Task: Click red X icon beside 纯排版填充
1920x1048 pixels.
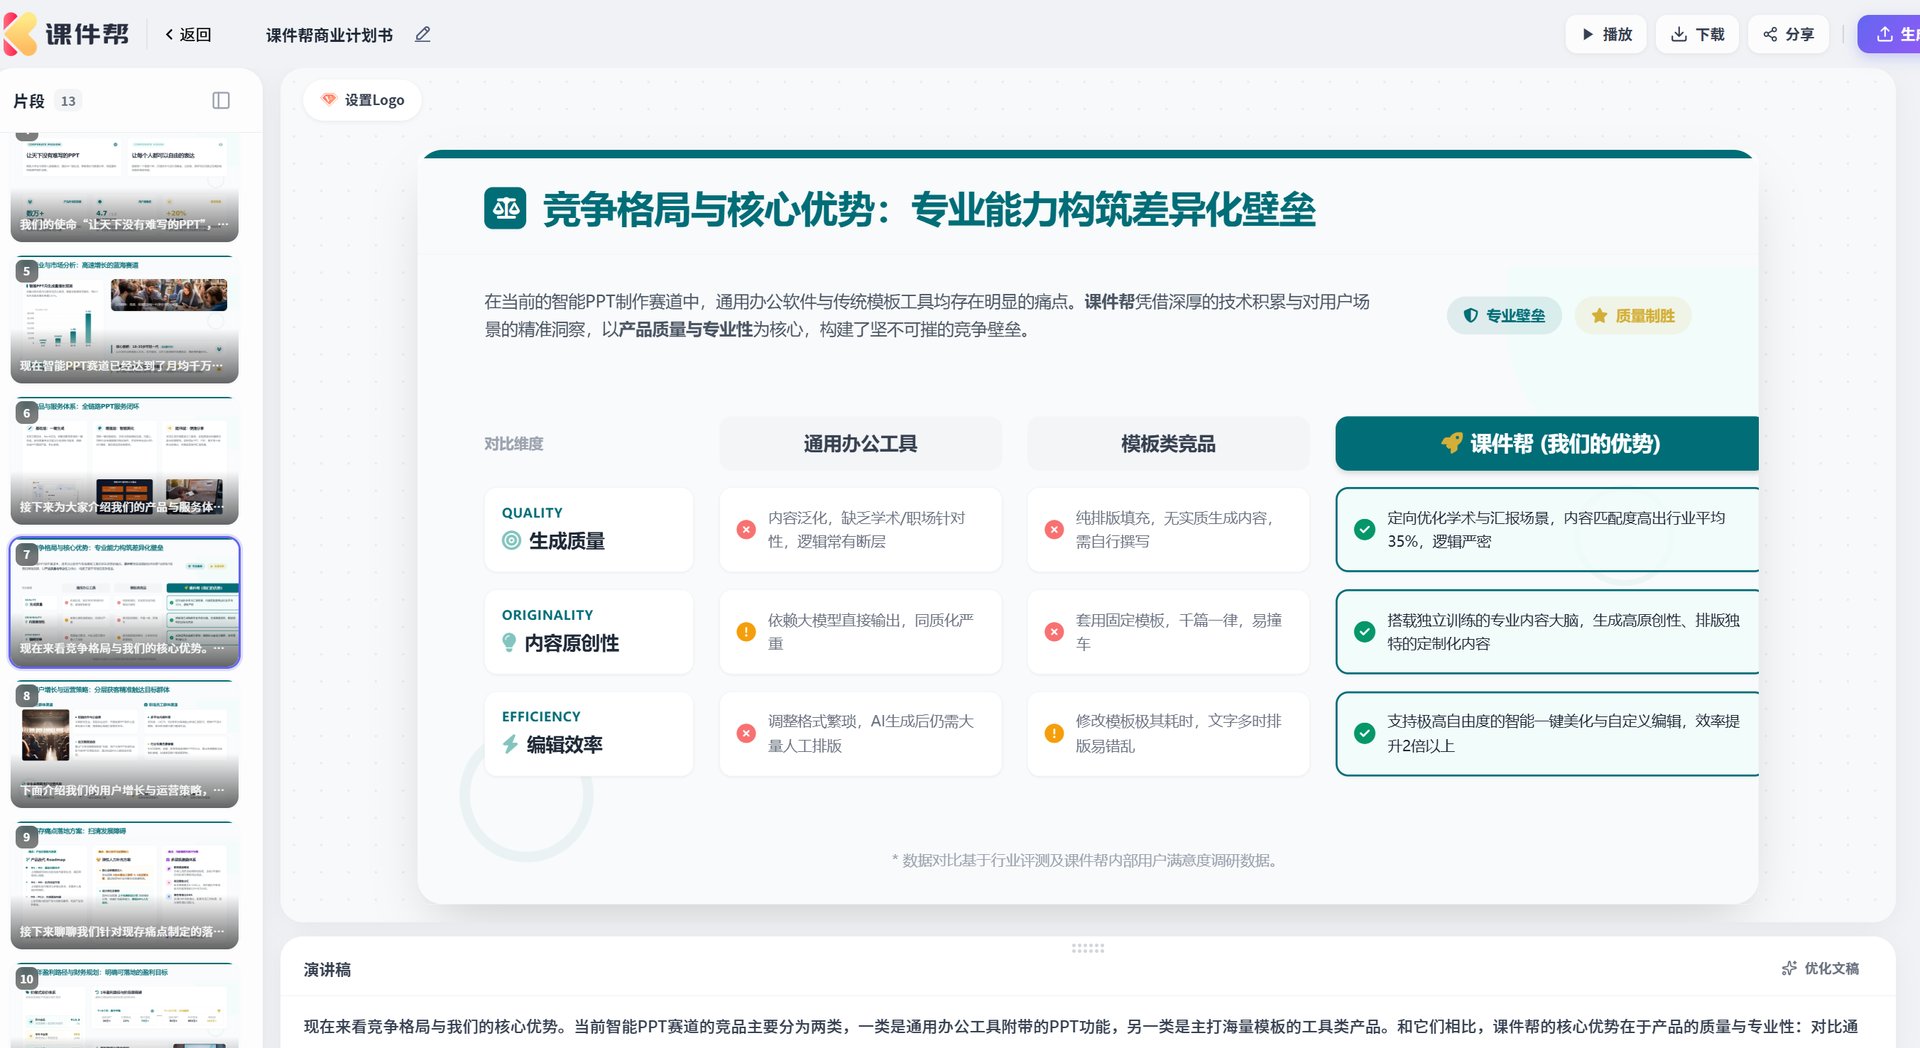Action: (x=1054, y=530)
